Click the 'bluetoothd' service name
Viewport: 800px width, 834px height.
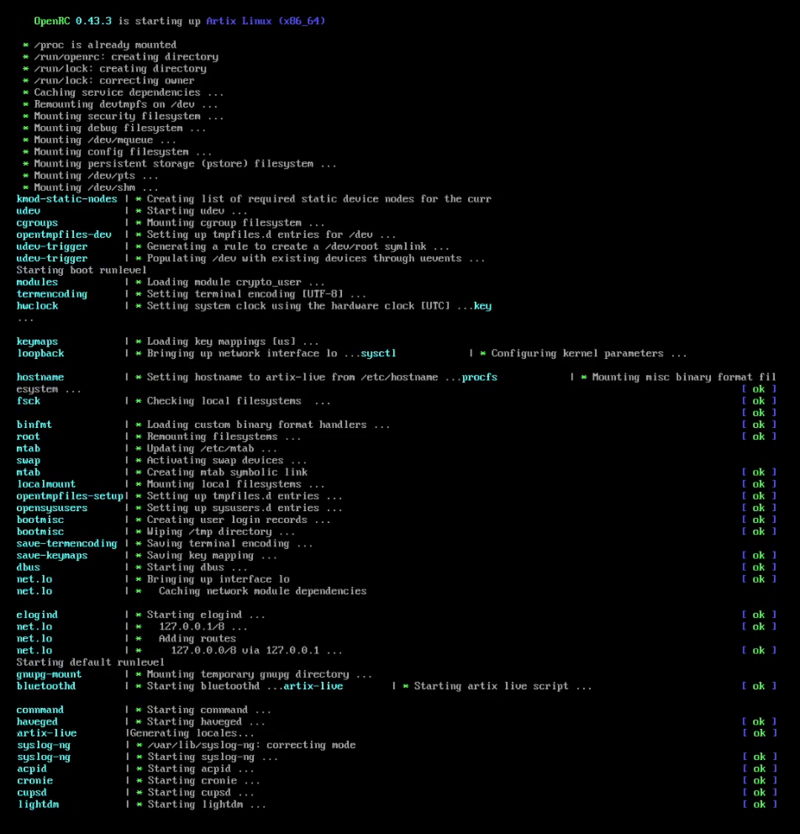pyautogui.click(x=46, y=686)
